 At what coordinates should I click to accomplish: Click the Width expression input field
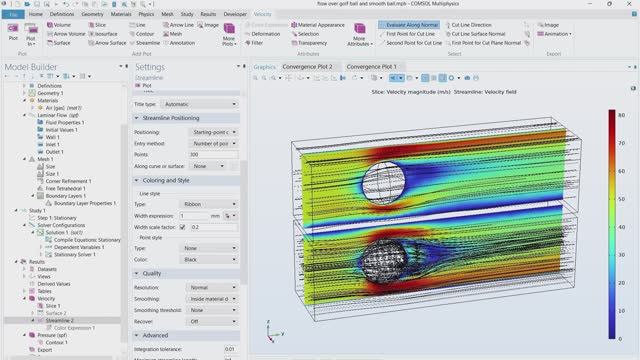click(x=194, y=216)
